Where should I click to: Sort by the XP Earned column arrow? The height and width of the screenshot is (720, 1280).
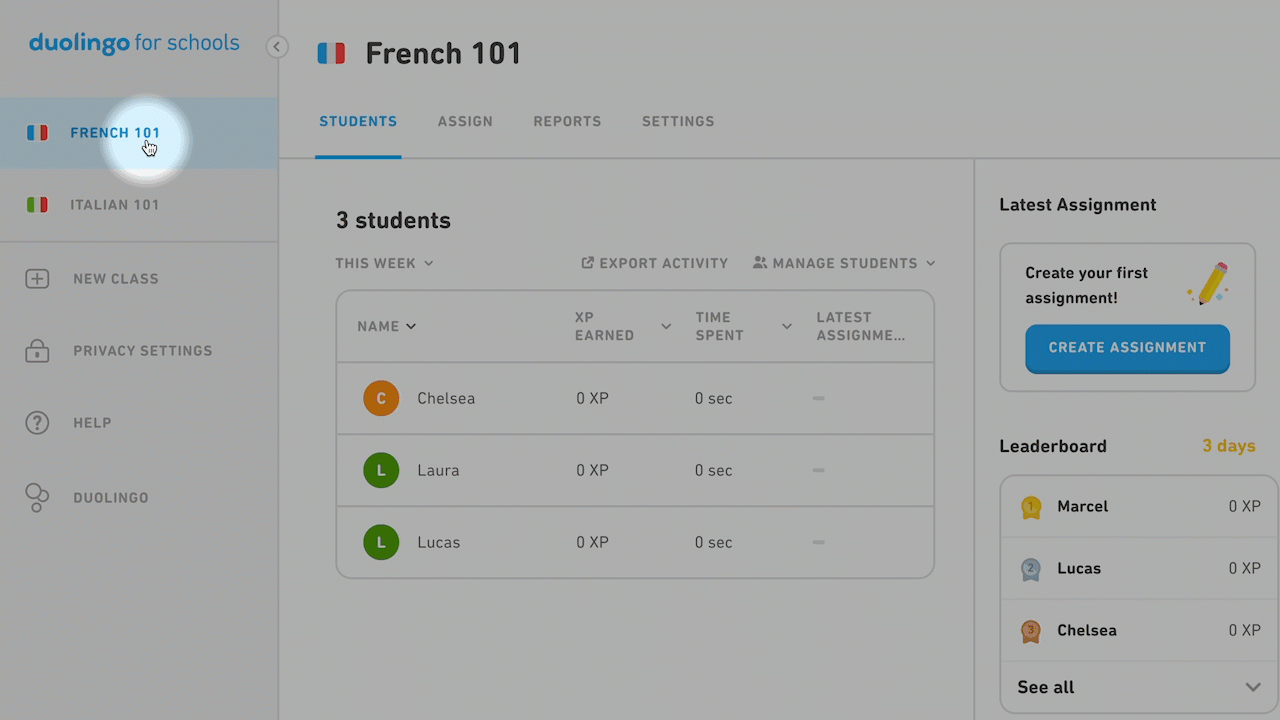(666, 327)
